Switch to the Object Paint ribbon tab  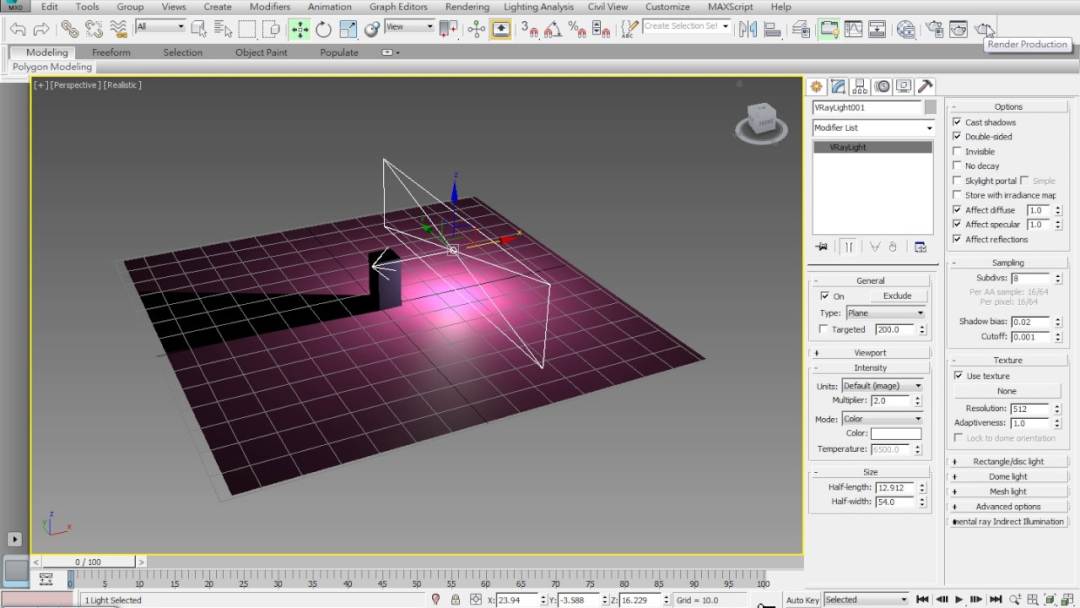(x=261, y=52)
